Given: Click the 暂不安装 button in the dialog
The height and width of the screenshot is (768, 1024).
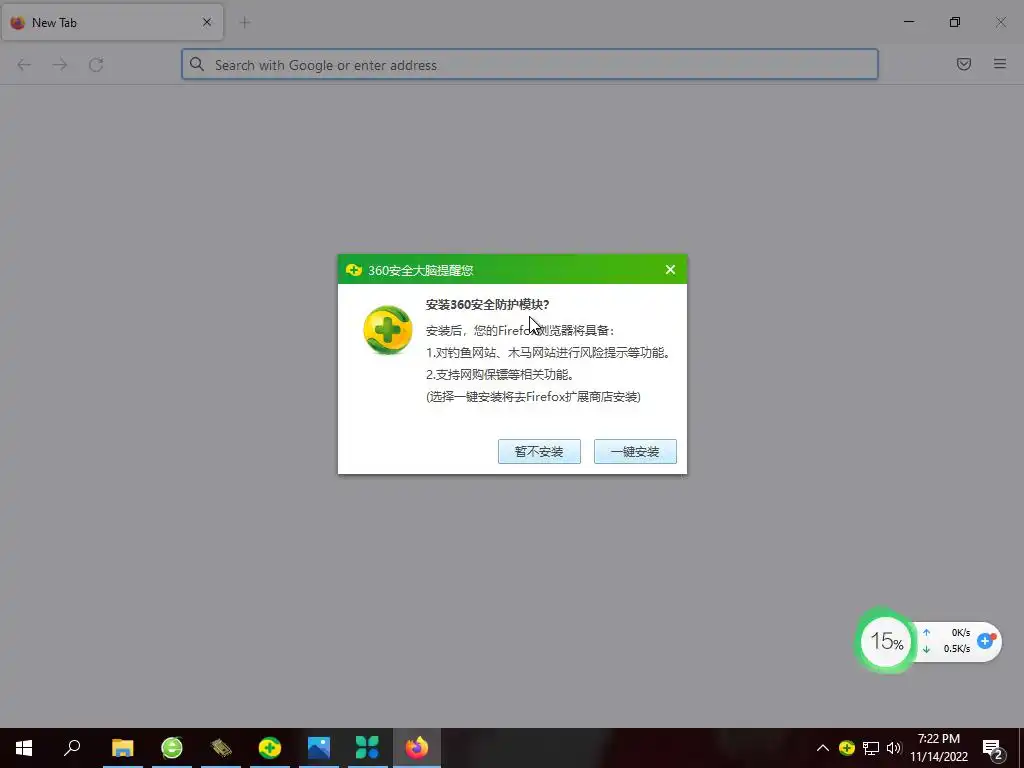Looking at the screenshot, I should click(539, 451).
